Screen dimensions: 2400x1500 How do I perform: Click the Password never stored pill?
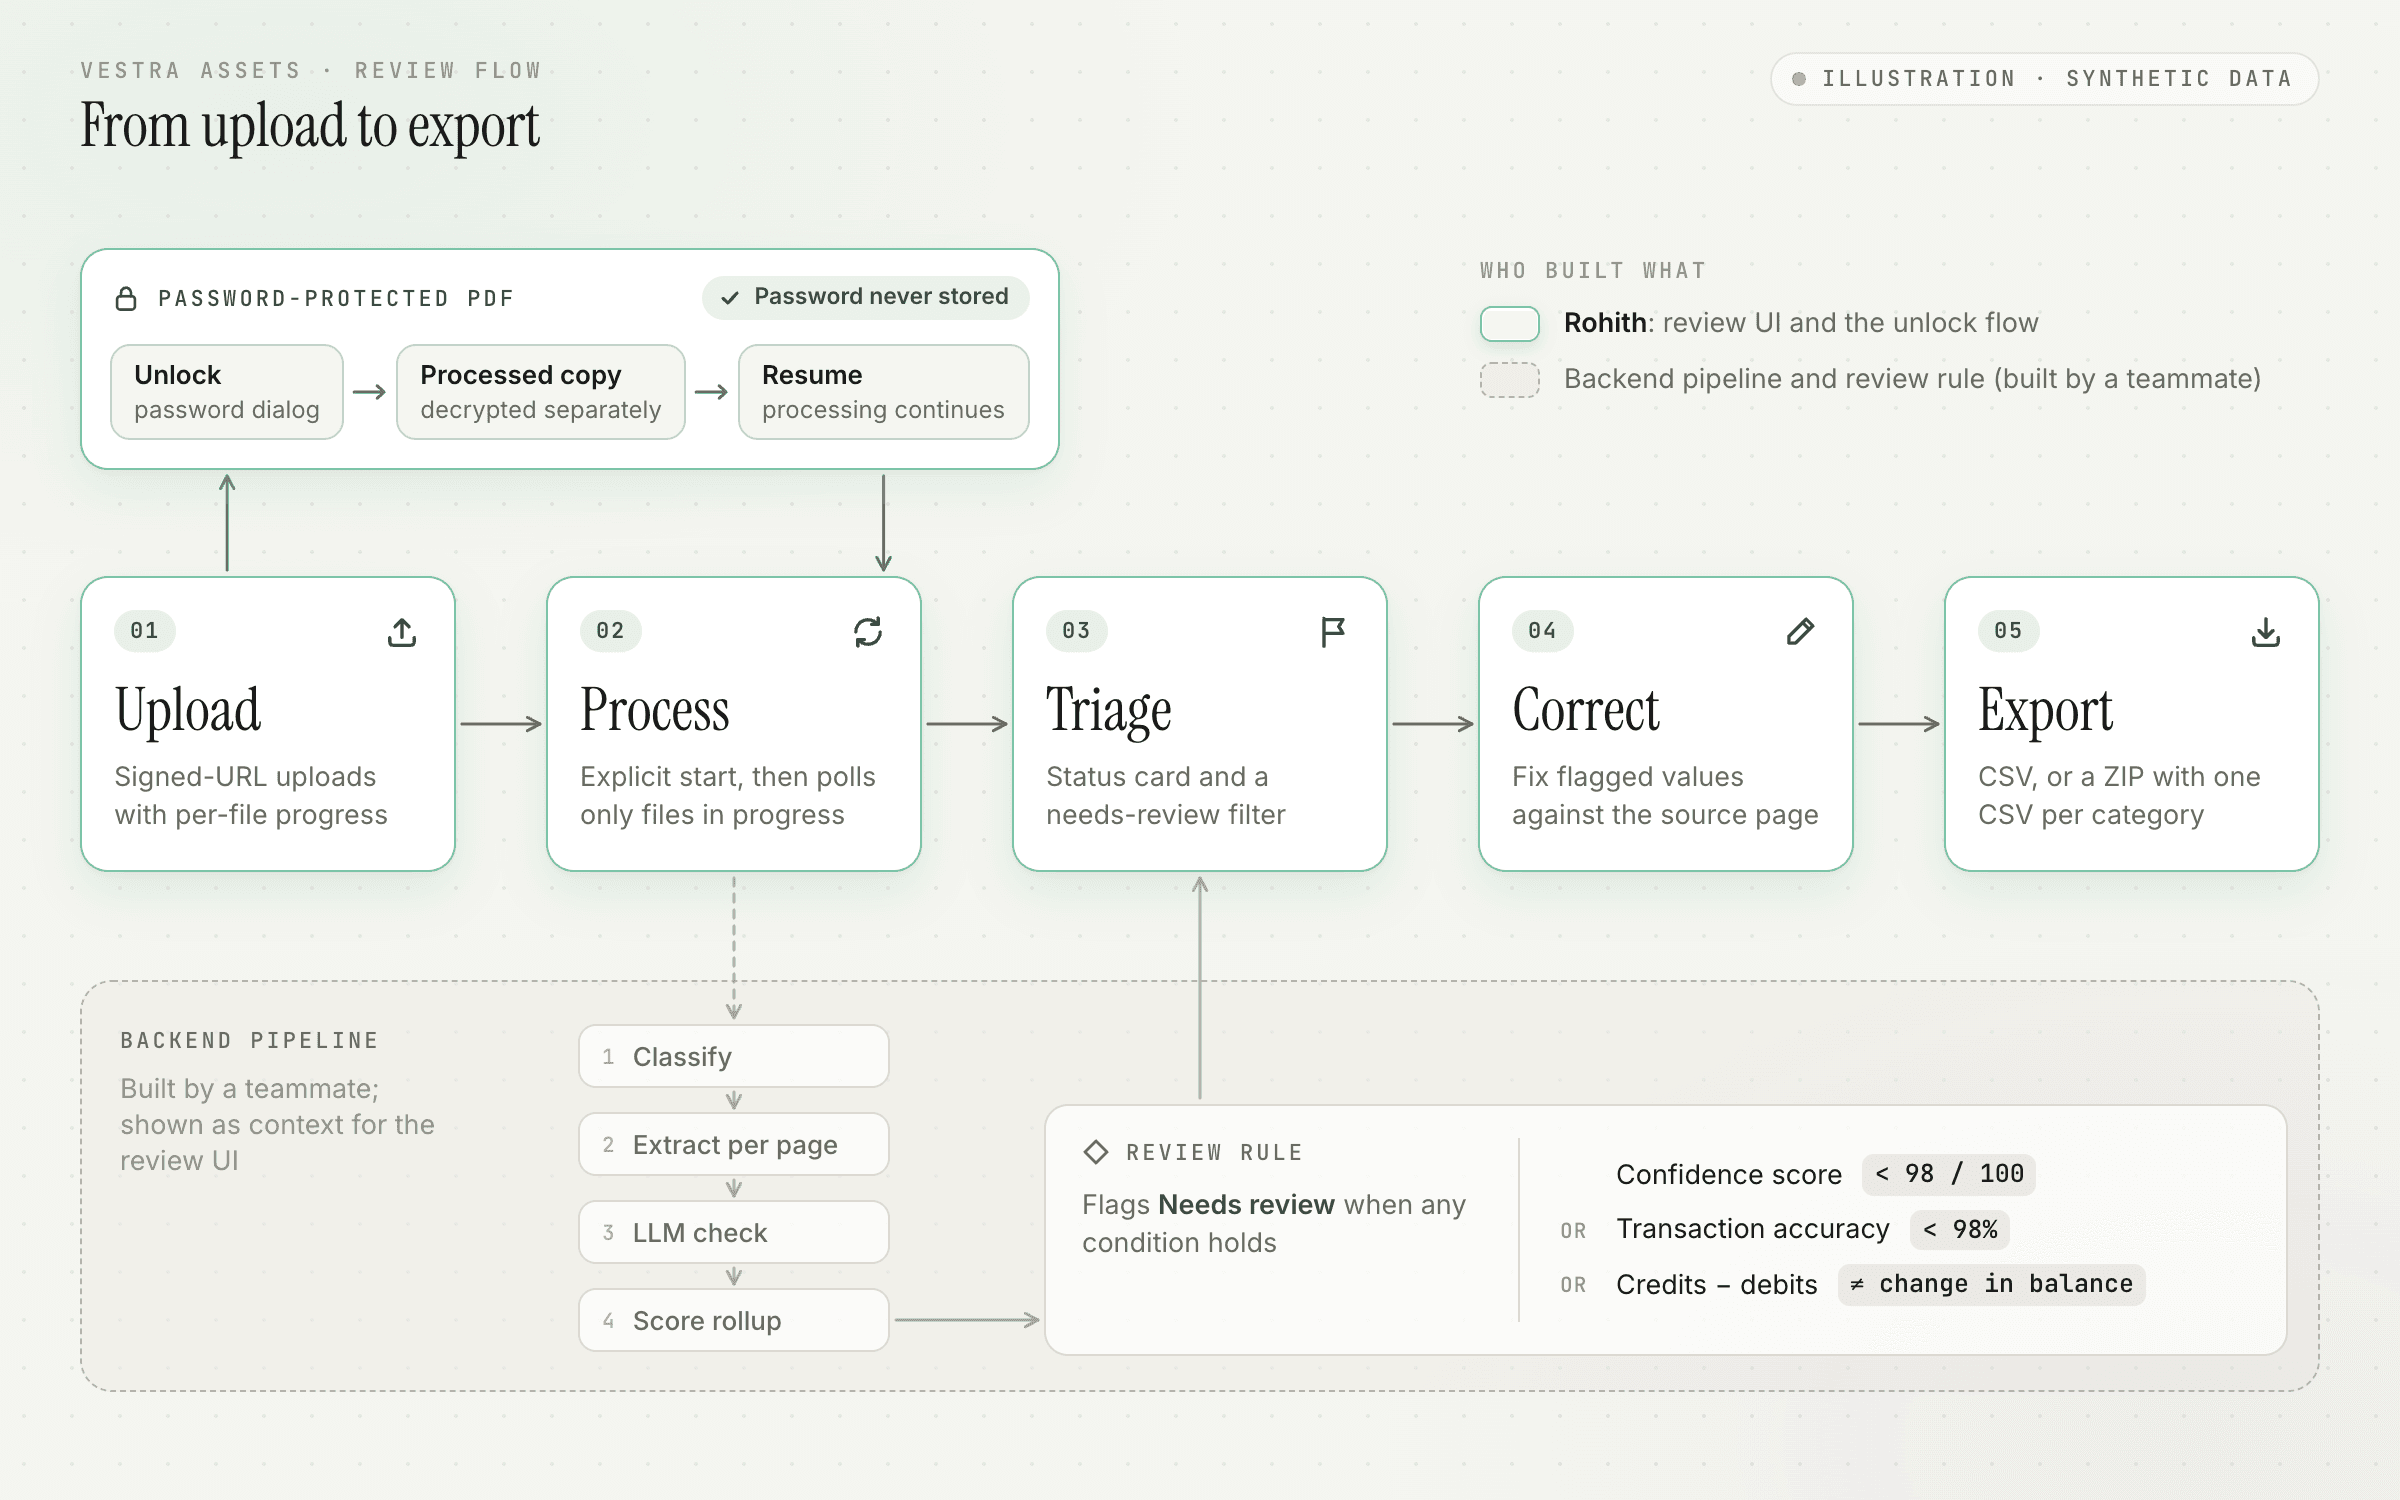point(866,297)
